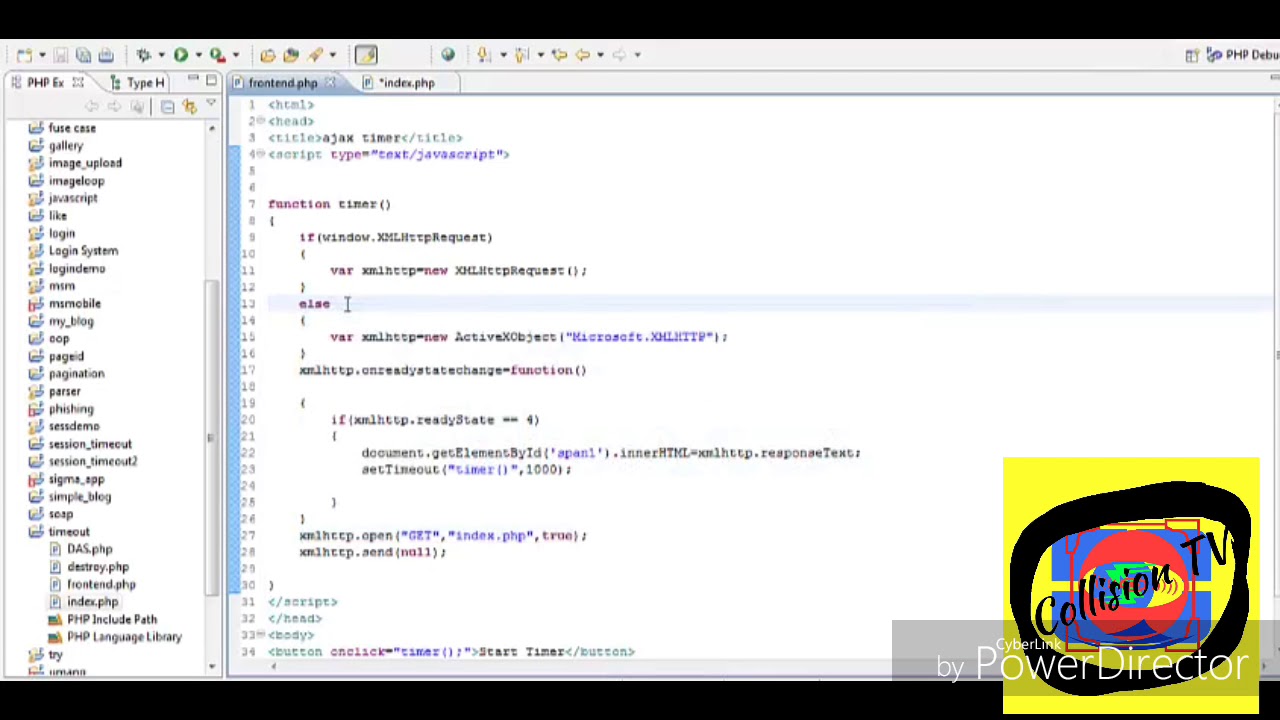Click the green Run button icon
This screenshot has width=1280, height=720.
(x=181, y=55)
